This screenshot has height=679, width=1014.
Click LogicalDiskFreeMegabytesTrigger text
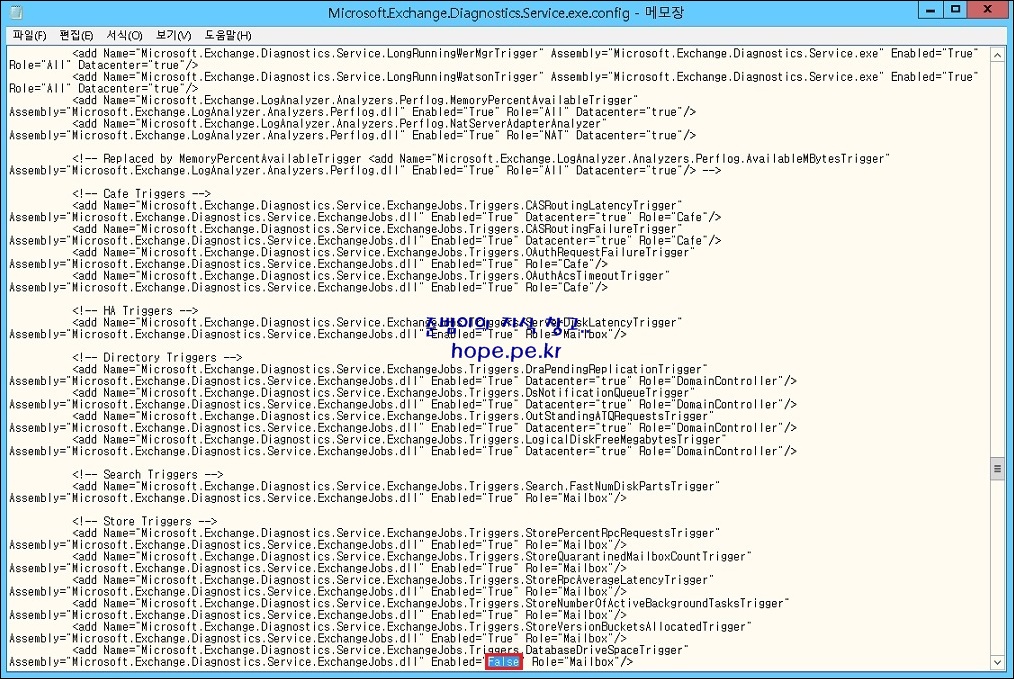(623, 438)
